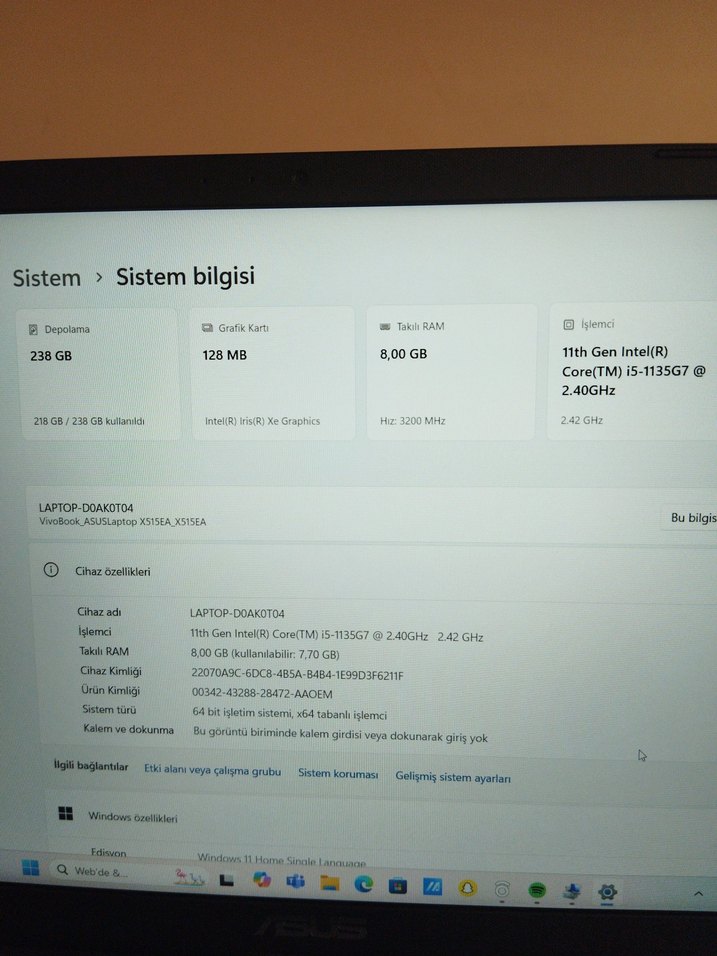Open the Takılı RAM card
Viewport: 717px width, 956px height.
[x=451, y=372]
